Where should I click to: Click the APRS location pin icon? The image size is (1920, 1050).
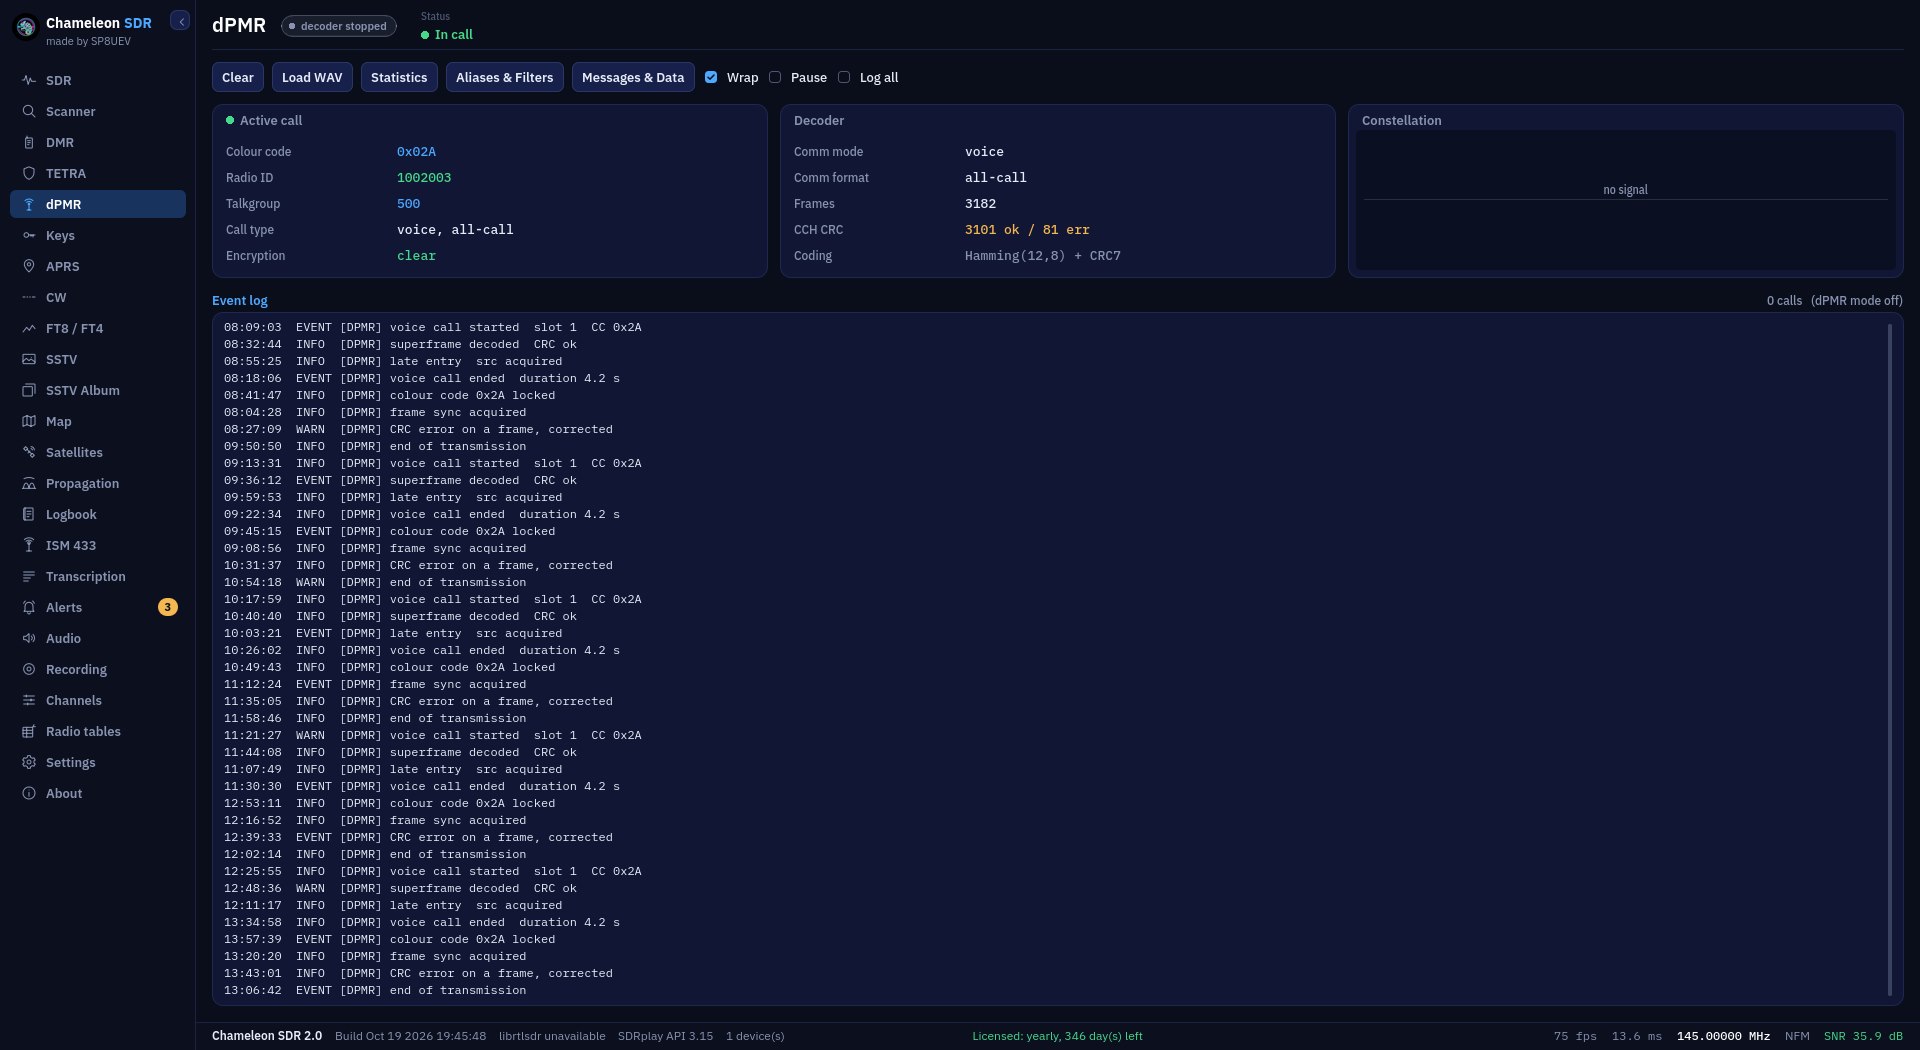point(29,266)
